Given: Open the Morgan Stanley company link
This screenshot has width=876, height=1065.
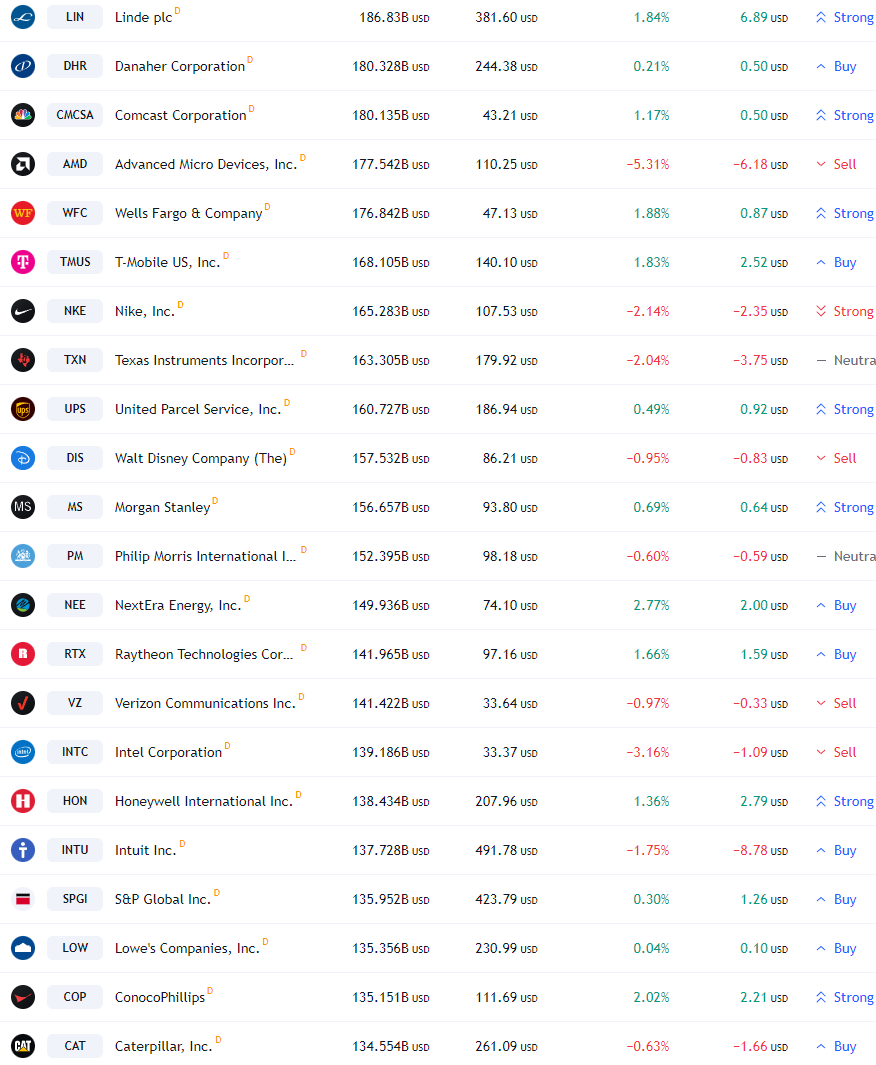Looking at the screenshot, I should point(162,507).
